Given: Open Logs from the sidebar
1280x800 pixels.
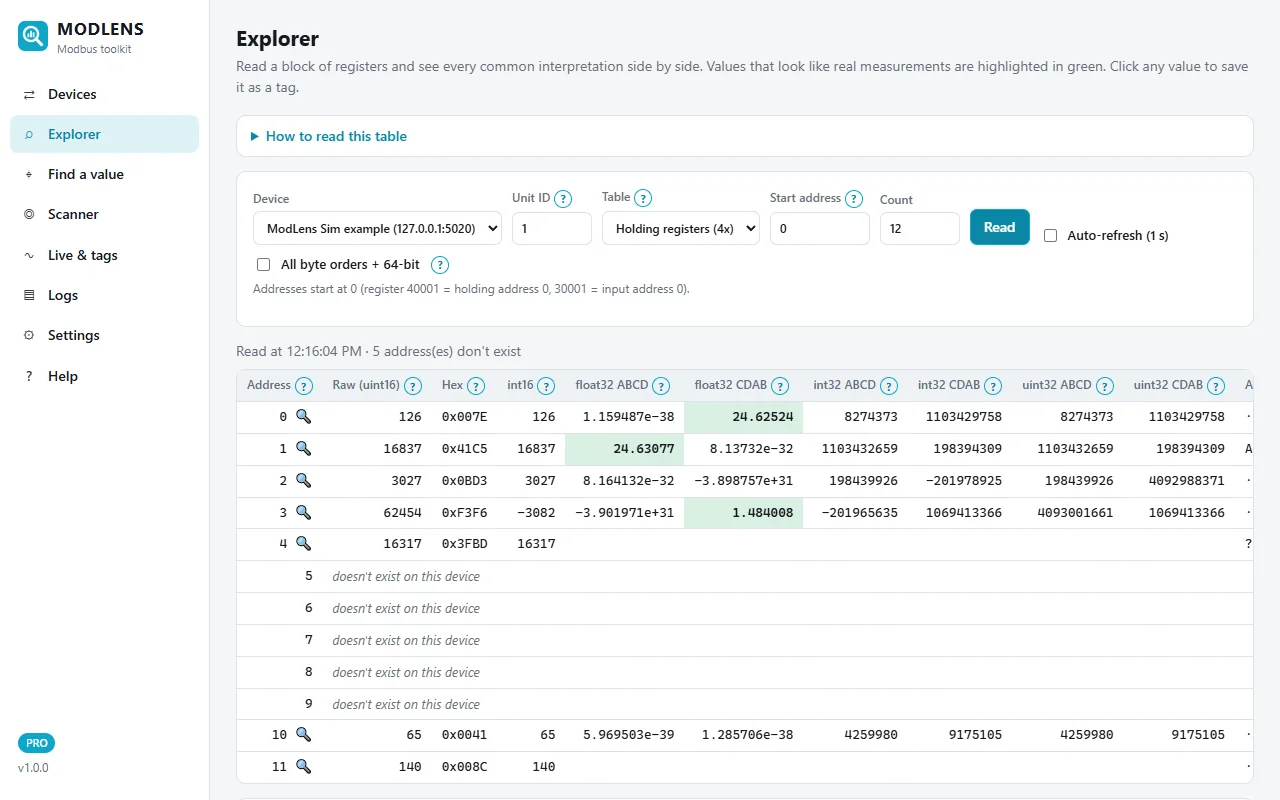Looking at the screenshot, I should point(104,295).
